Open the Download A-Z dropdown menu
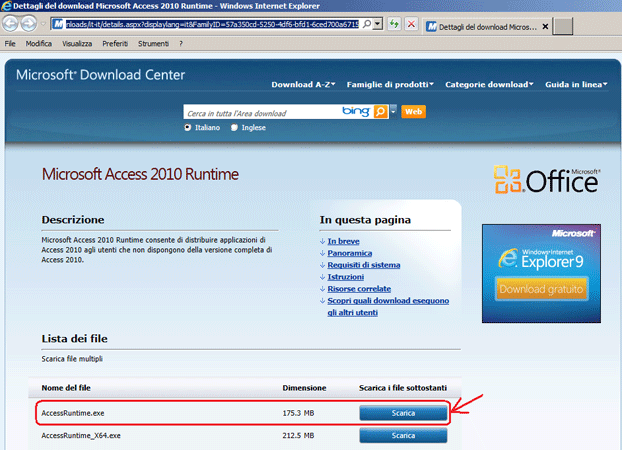The height and width of the screenshot is (450, 622). pyautogui.click(x=303, y=85)
